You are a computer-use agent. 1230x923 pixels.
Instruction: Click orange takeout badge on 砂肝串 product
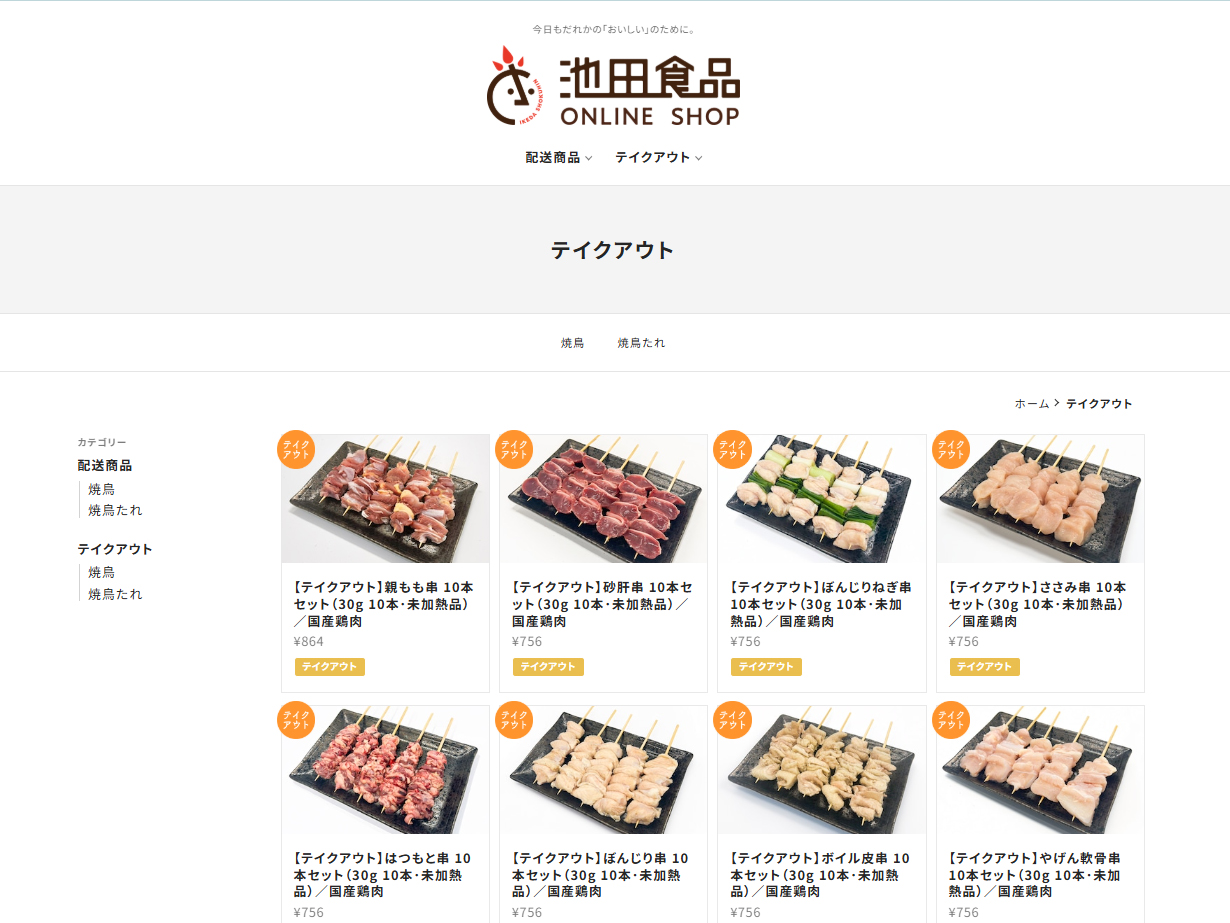pyautogui.click(x=514, y=449)
